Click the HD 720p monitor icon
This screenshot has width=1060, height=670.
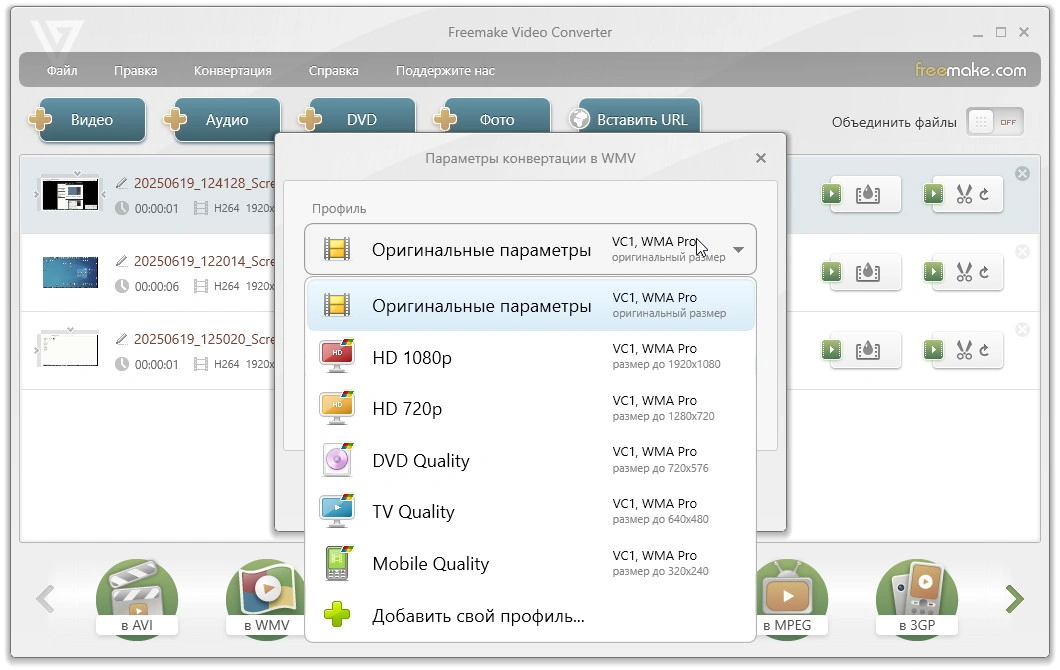click(x=337, y=408)
